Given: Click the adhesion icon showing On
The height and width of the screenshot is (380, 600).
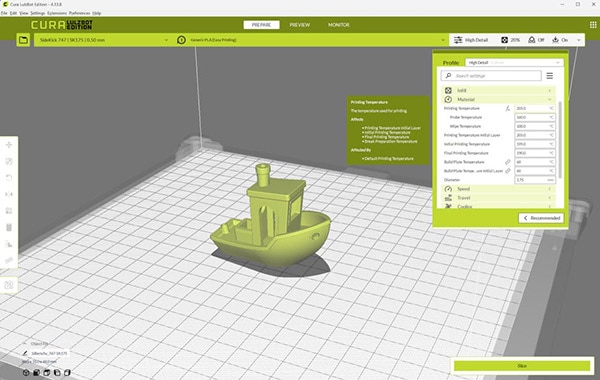Looking at the screenshot, I should (x=555, y=40).
